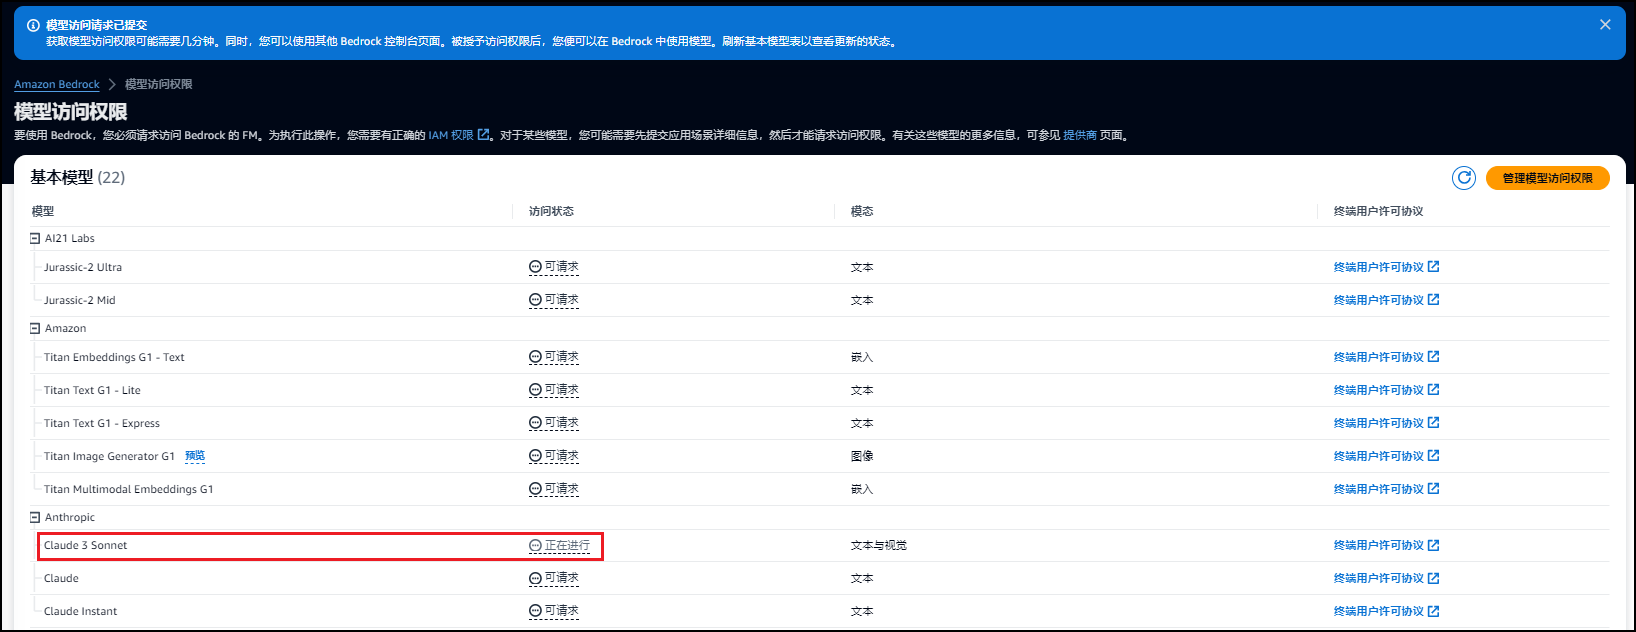Click the AI21 Labs group label

pyautogui.click(x=70, y=238)
